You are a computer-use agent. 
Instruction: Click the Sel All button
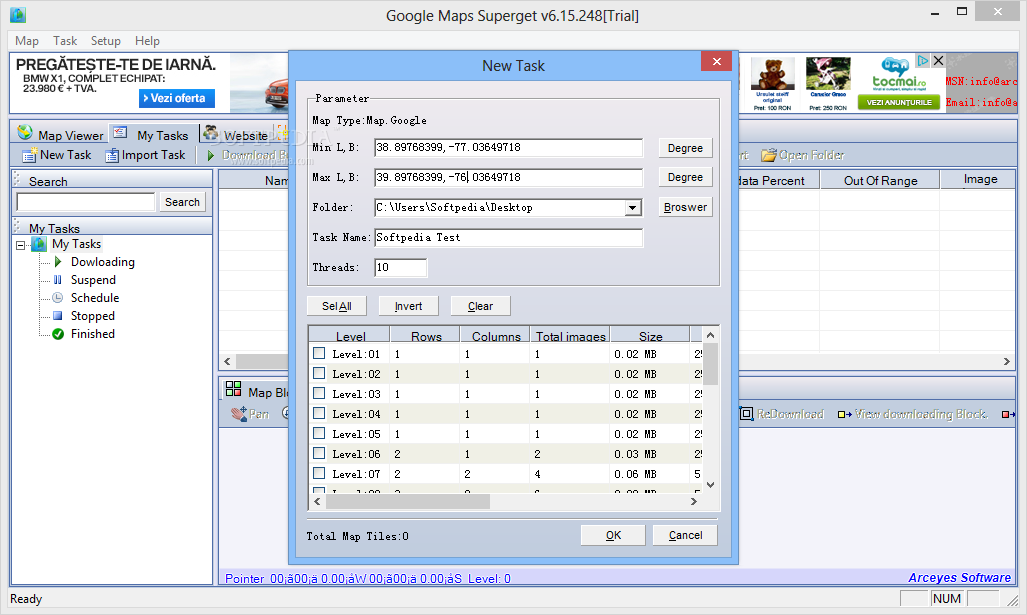337,306
